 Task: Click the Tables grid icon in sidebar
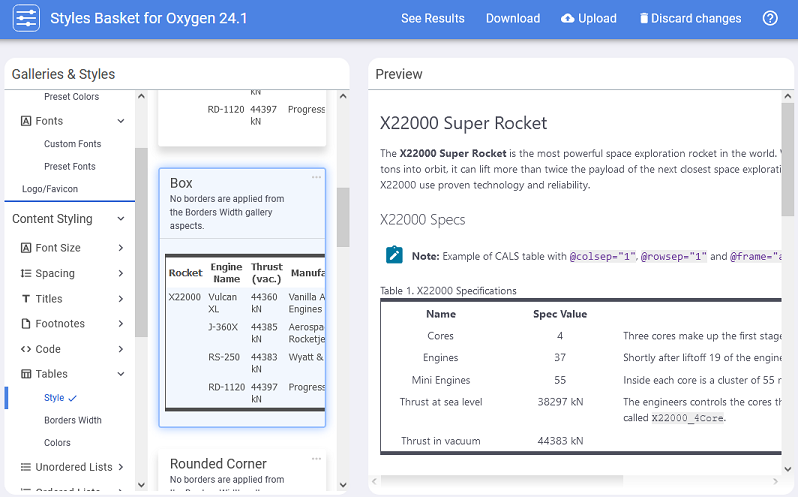coord(27,374)
